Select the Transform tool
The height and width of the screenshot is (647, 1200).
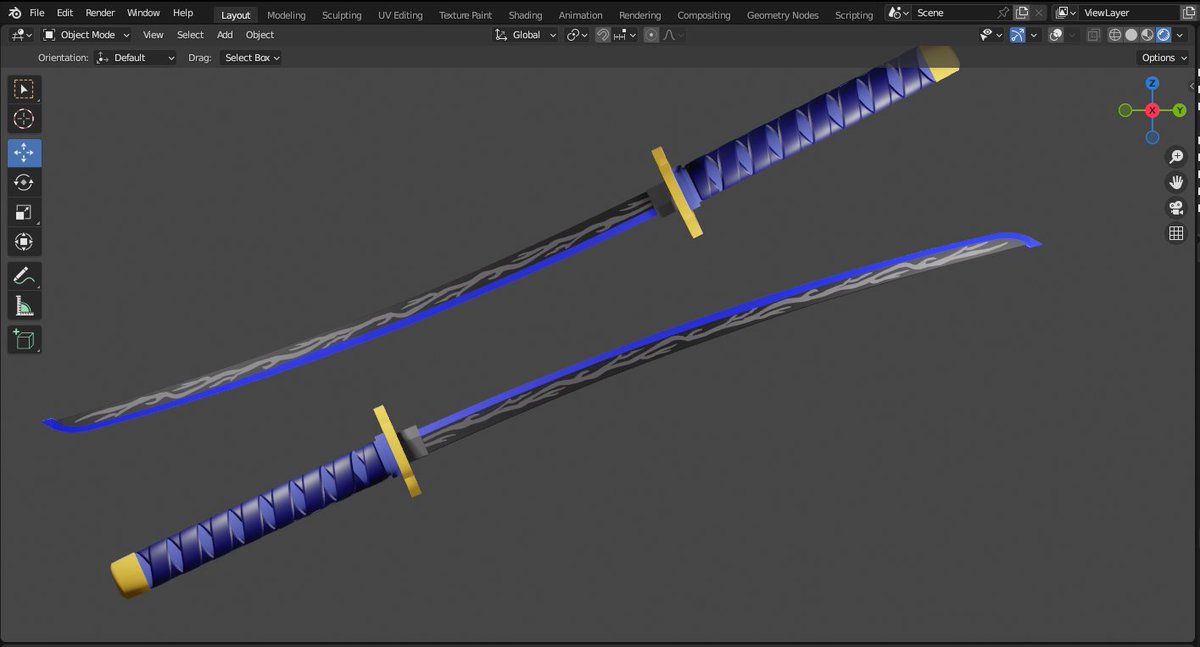(24, 241)
